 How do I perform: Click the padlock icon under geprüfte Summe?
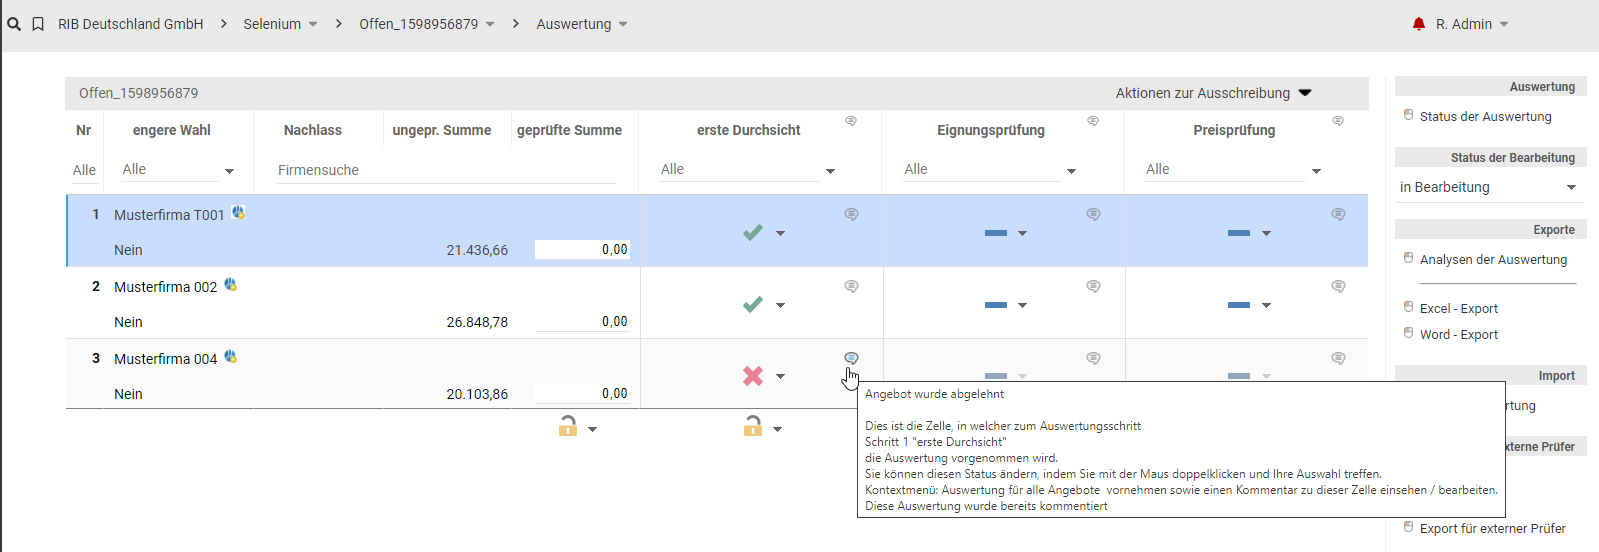(x=568, y=426)
